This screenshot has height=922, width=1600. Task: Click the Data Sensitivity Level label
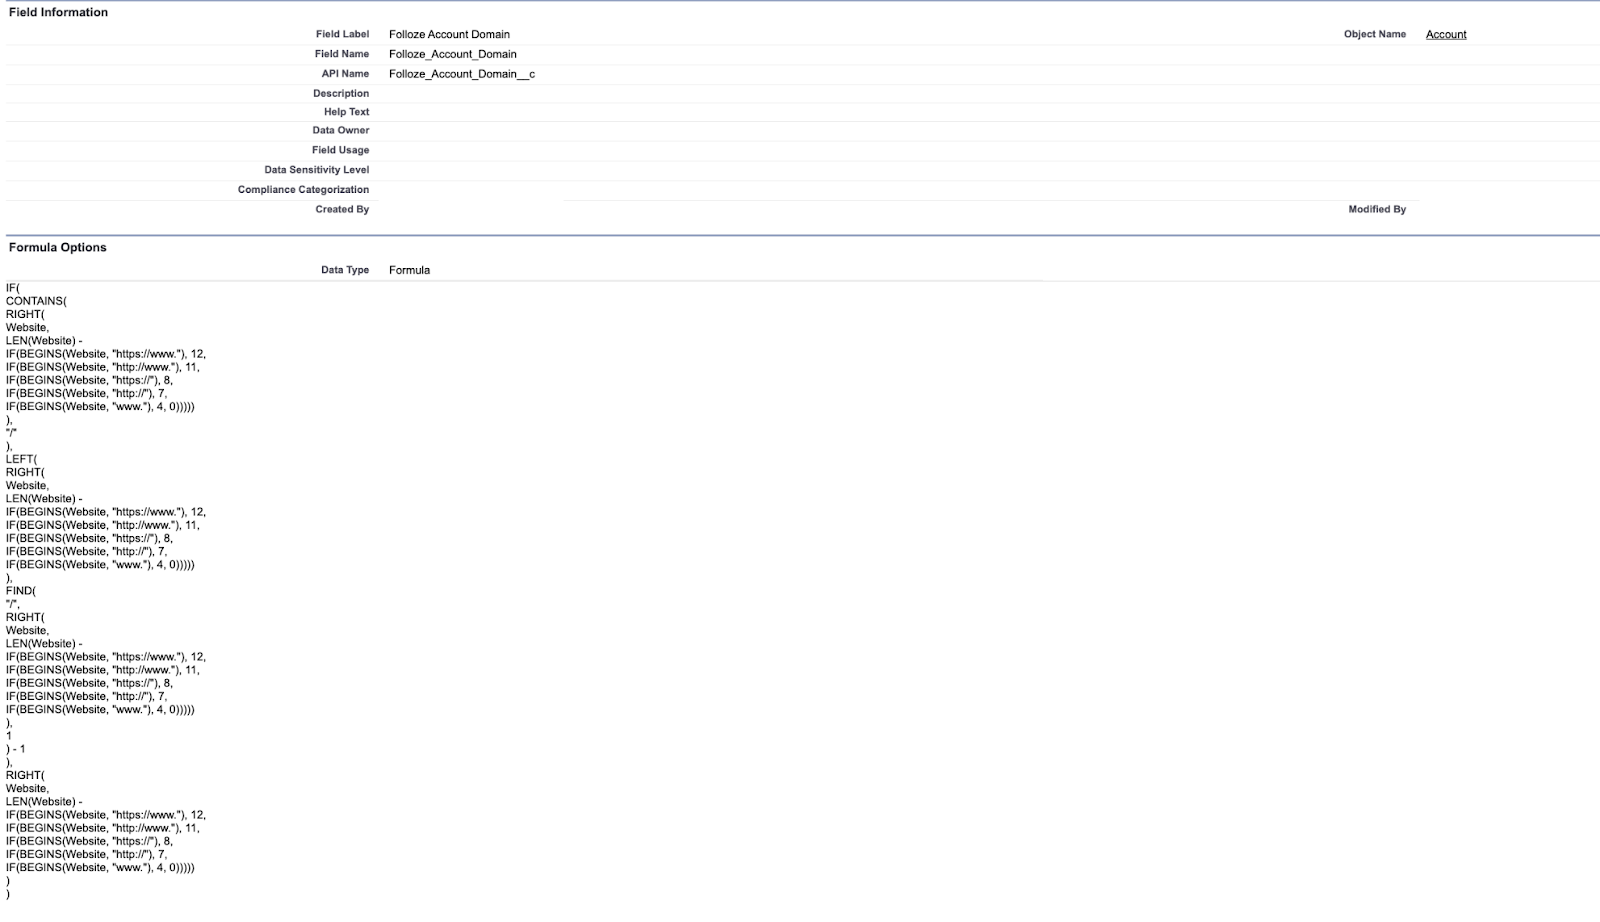316,170
